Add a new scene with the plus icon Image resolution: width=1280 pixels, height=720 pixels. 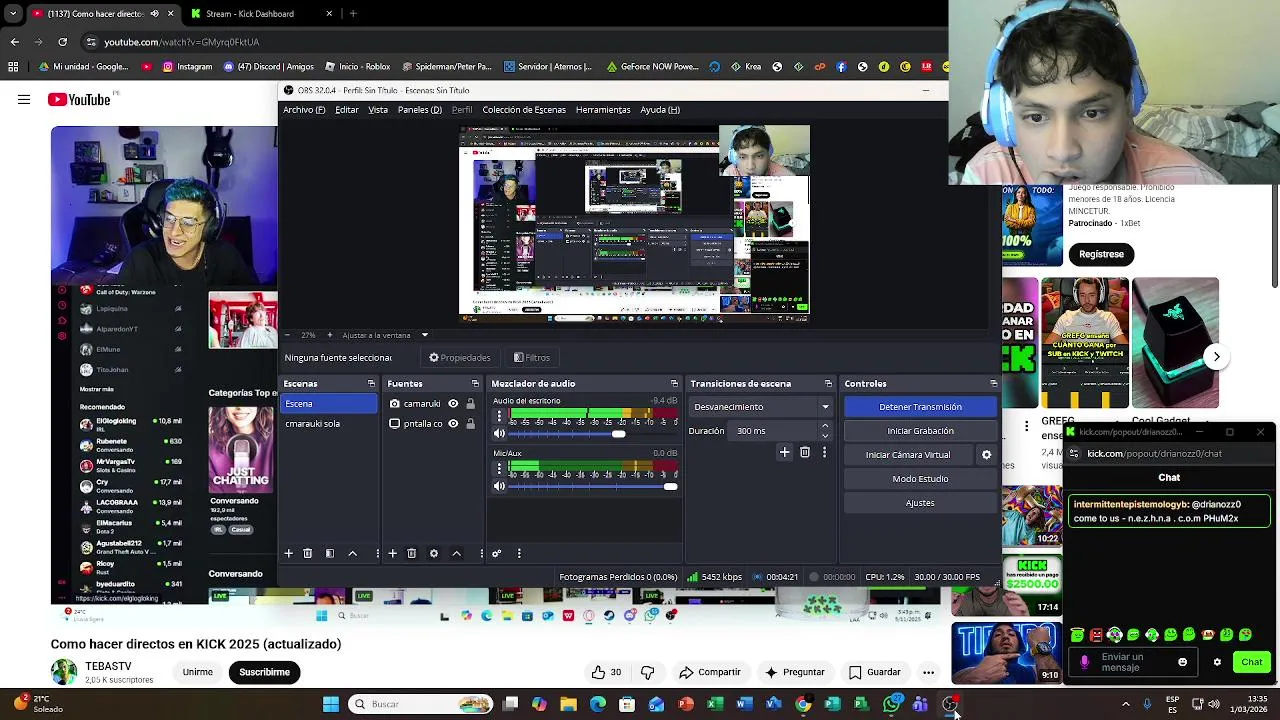pos(288,553)
